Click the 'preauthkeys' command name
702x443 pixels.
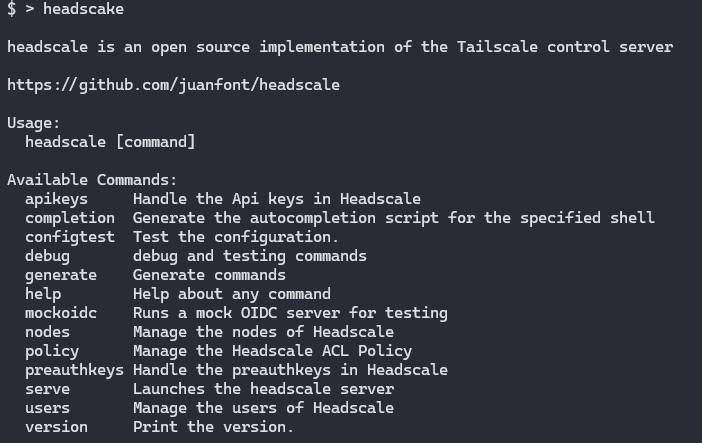(x=74, y=370)
